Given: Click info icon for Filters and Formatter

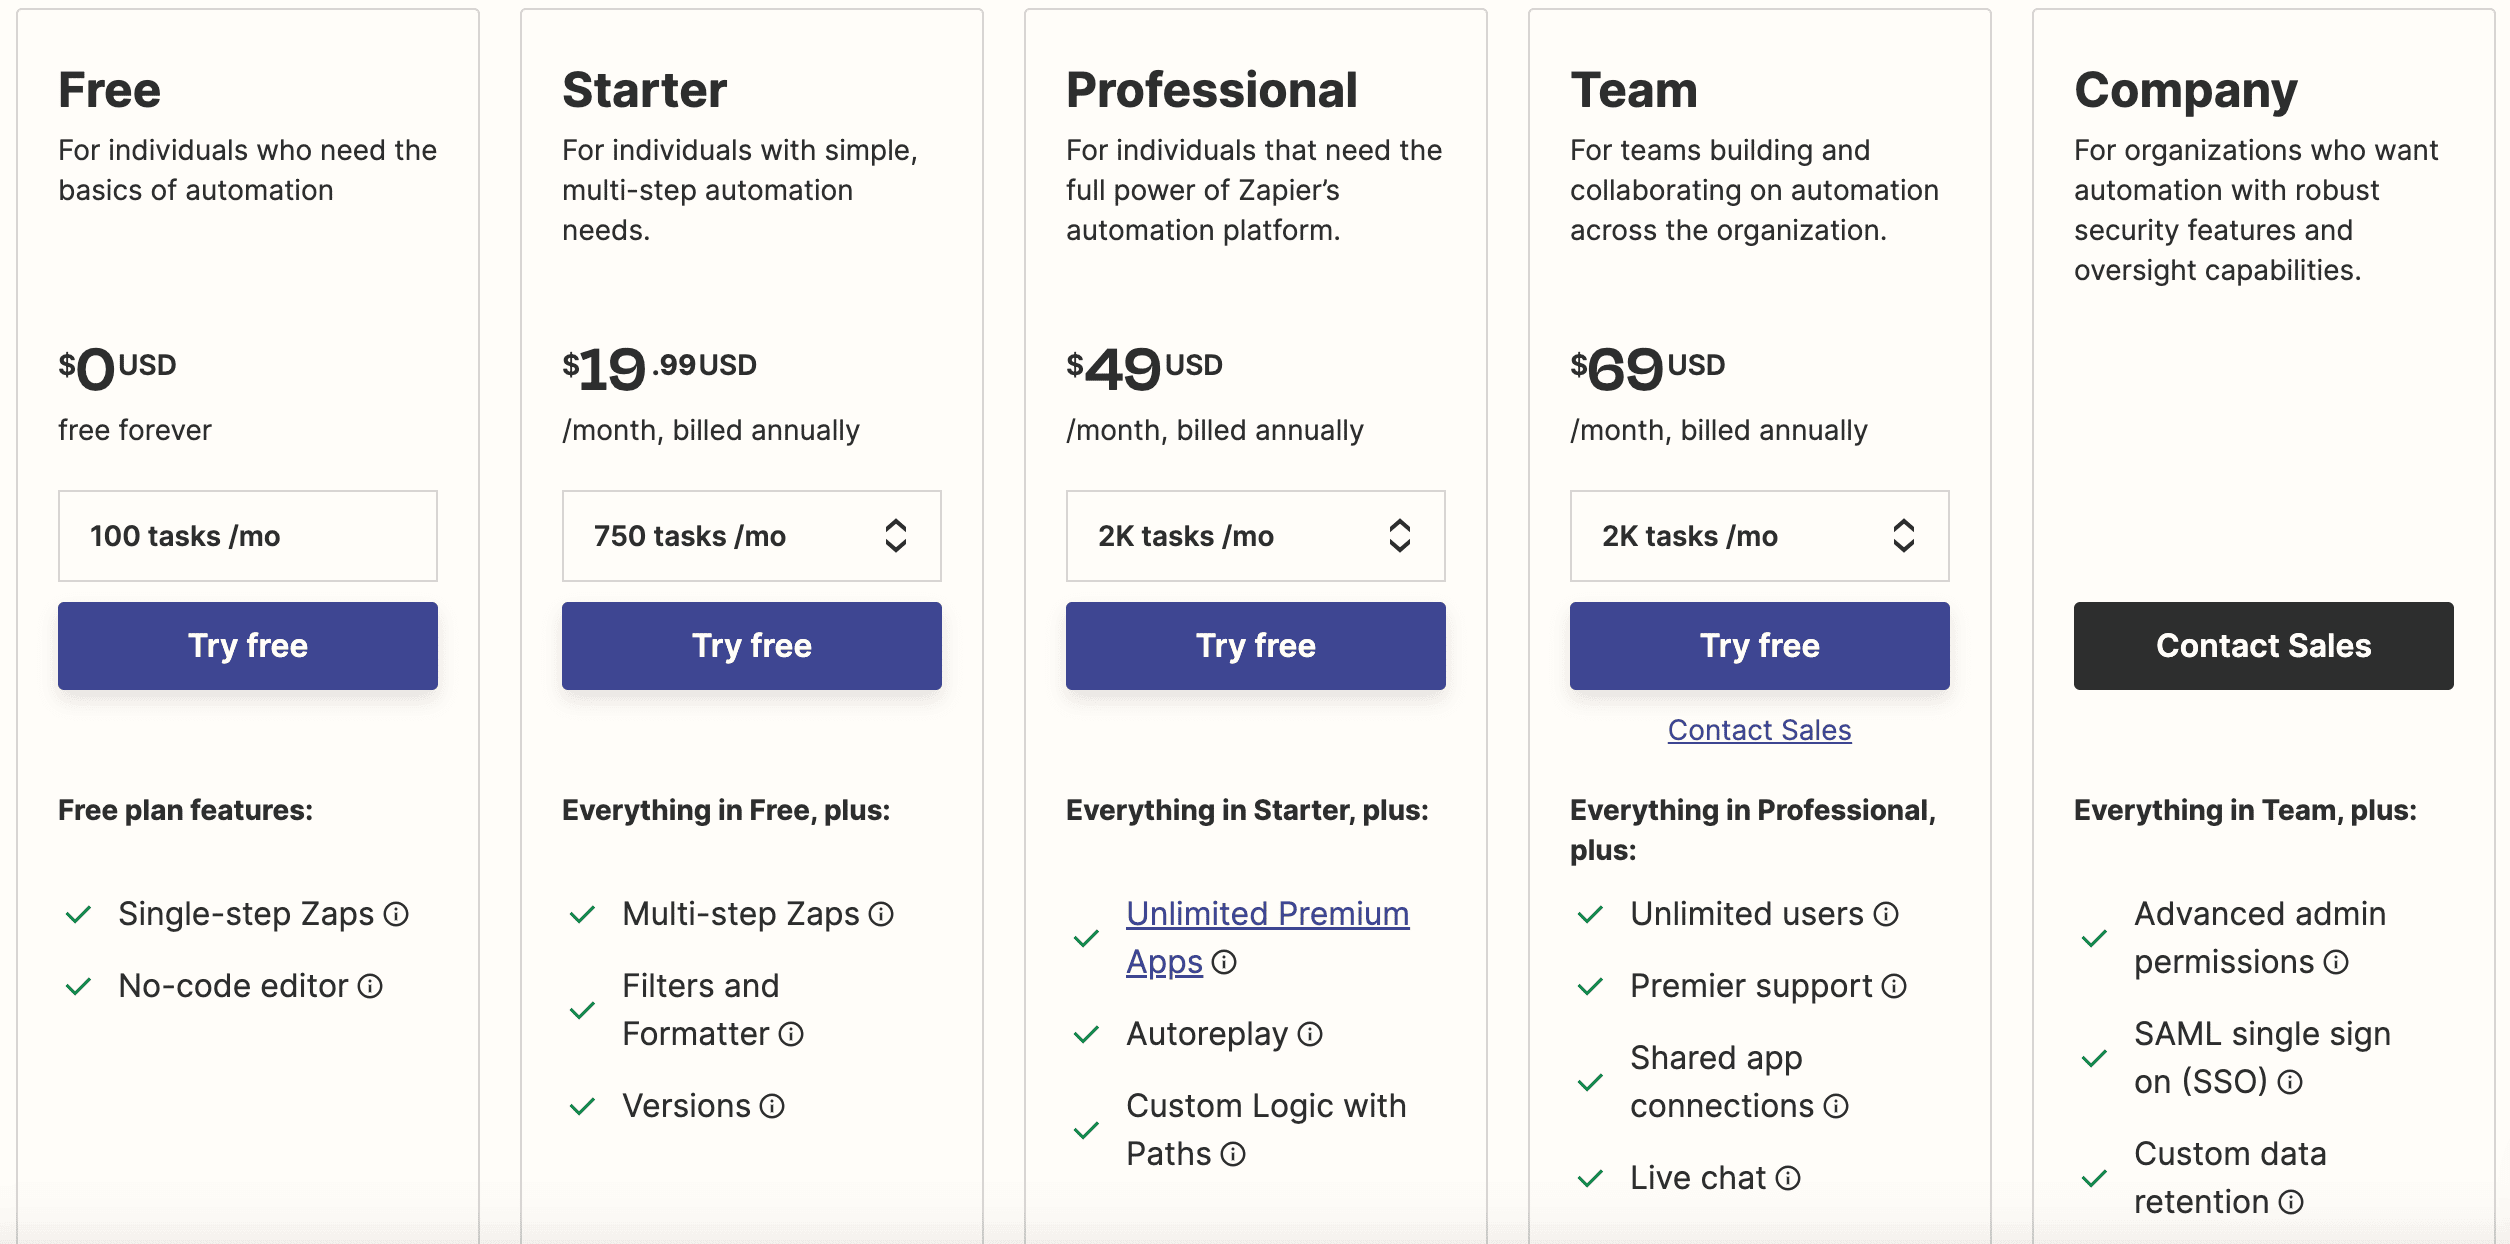Looking at the screenshot, I should (791, 1034).
